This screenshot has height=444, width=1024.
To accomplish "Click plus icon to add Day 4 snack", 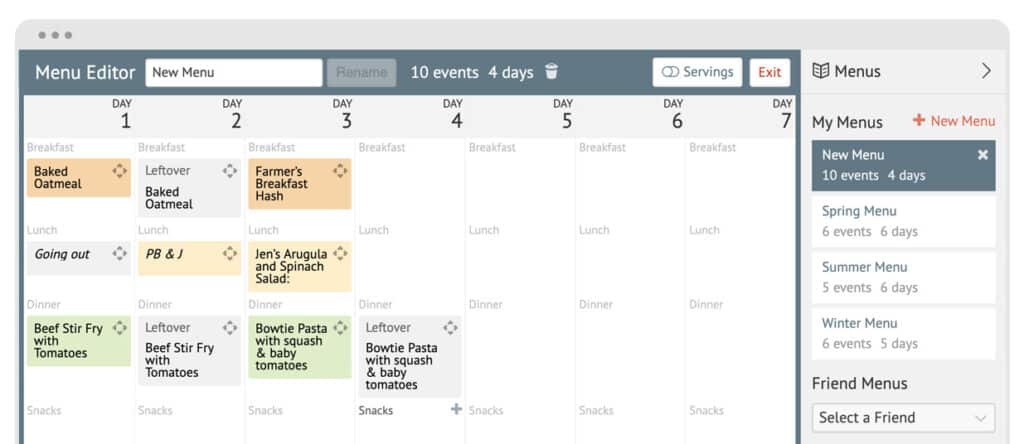I will click(456, 409).
